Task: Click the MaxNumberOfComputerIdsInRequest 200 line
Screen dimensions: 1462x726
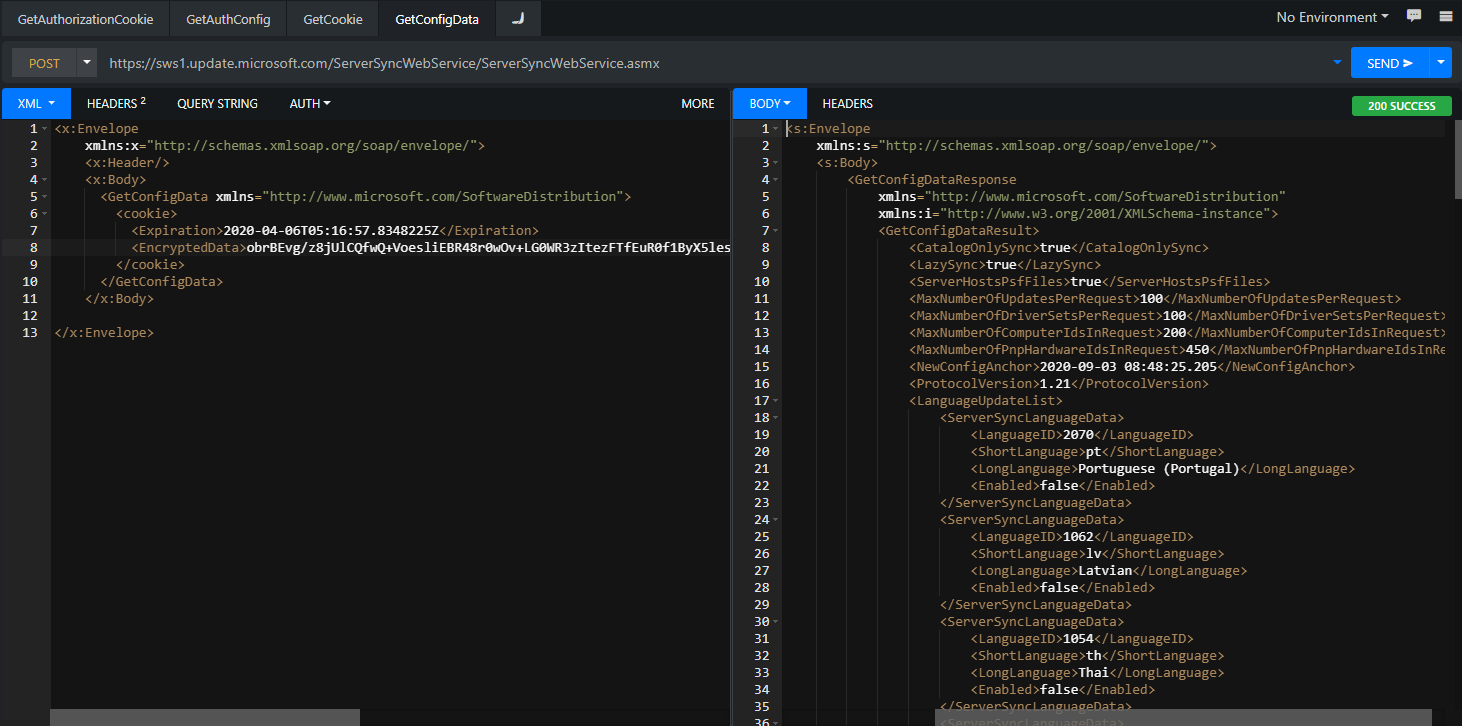Action: (1178, 333)
